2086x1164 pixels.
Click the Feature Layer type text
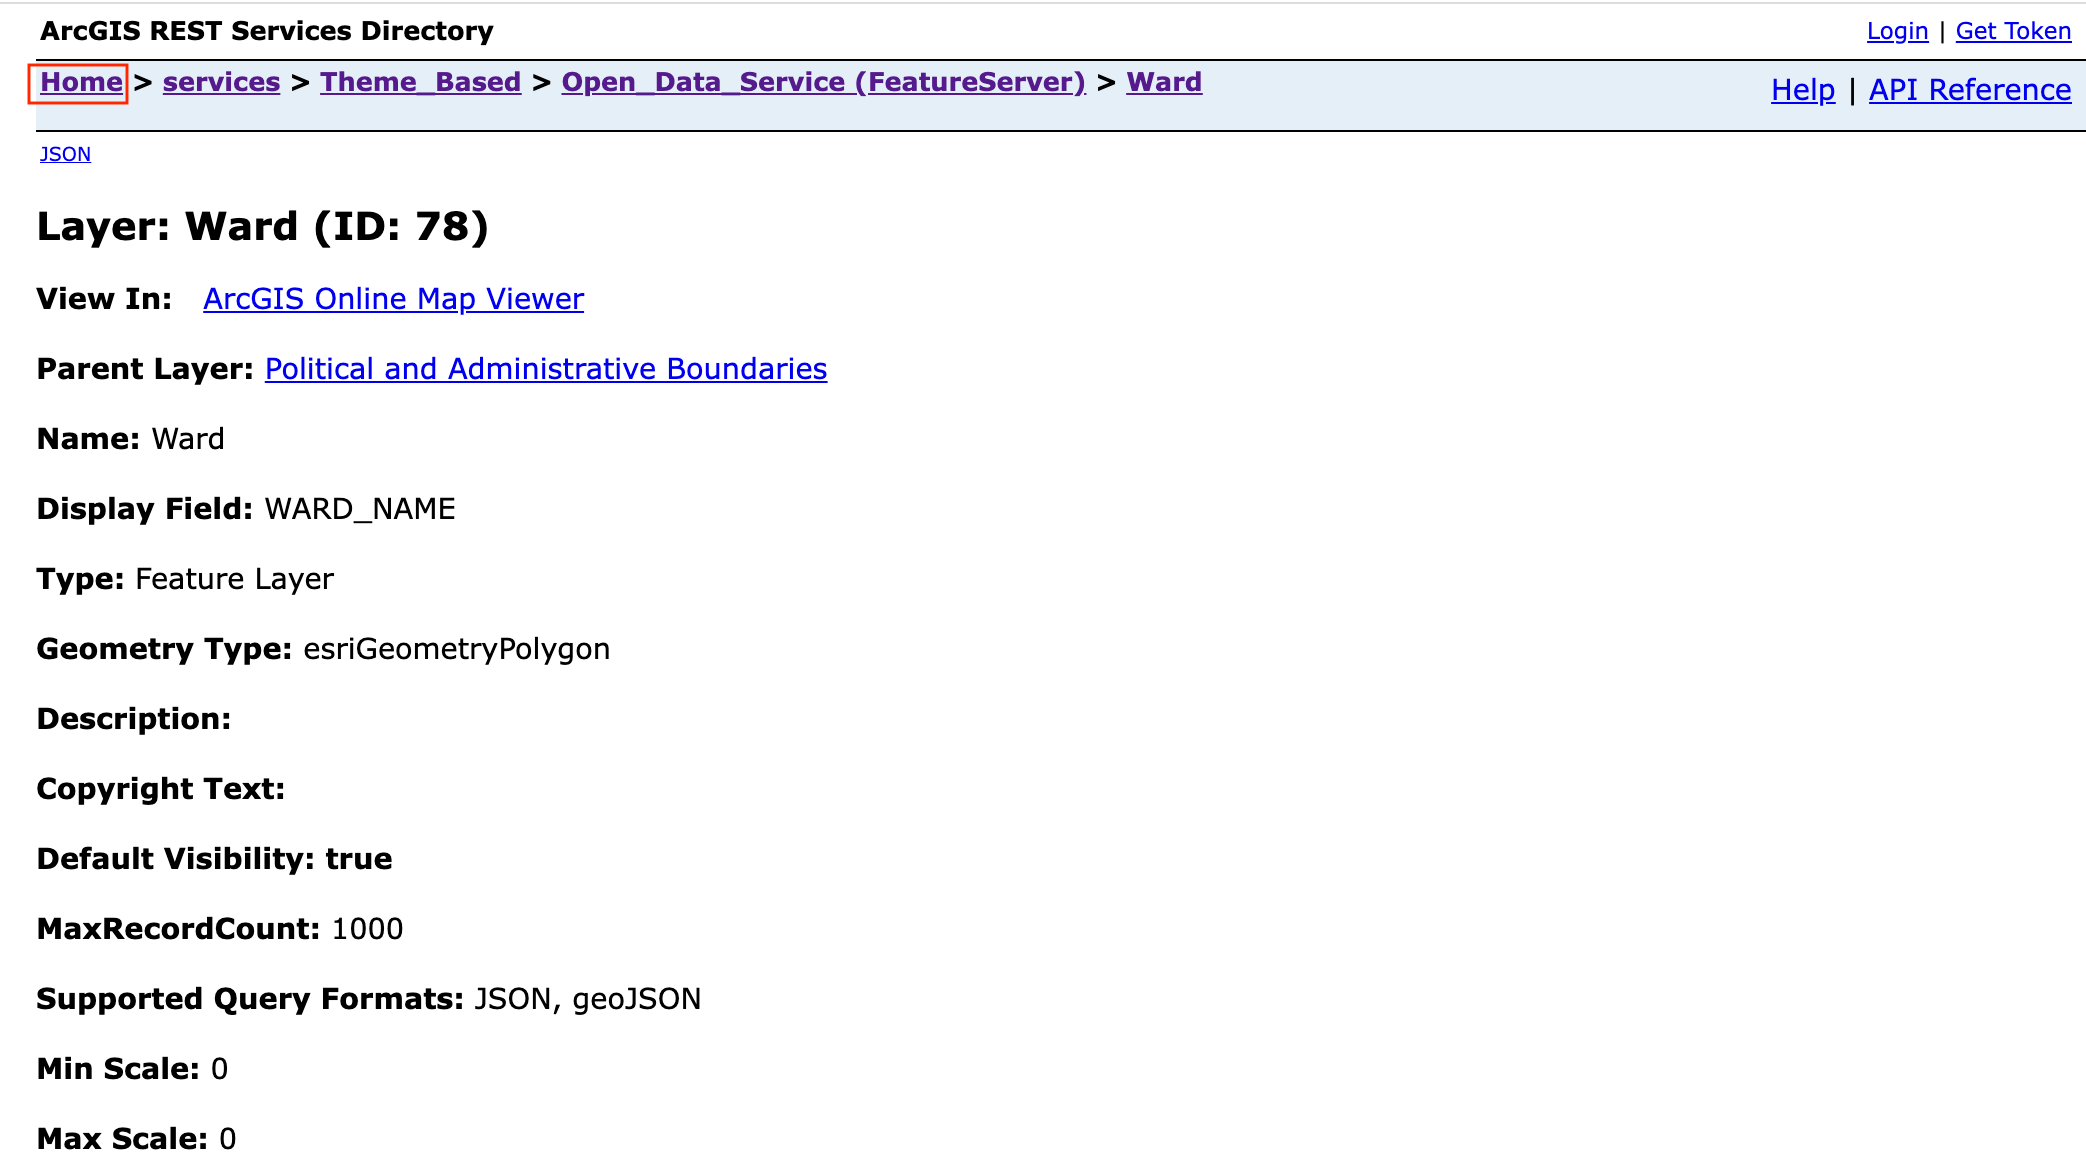[x=234, y=579]
